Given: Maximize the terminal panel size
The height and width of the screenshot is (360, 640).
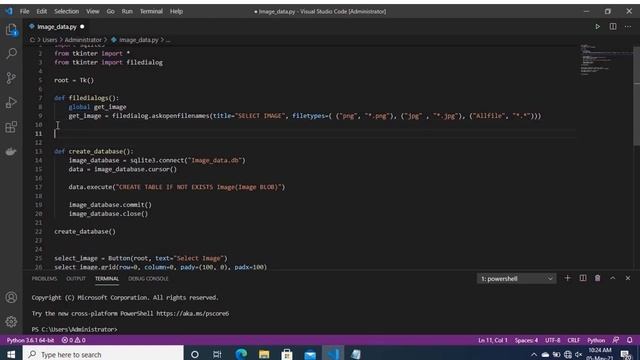Looking at the screenshot, I should 613,278.
